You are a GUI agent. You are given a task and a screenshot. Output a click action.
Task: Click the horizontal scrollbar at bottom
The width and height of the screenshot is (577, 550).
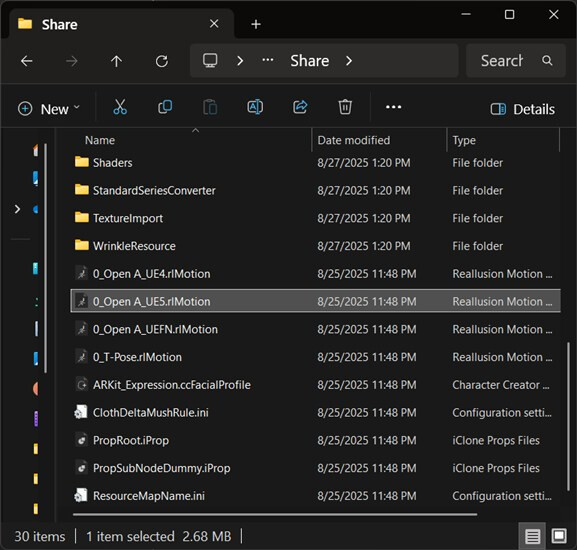click(x=275, y=514)
